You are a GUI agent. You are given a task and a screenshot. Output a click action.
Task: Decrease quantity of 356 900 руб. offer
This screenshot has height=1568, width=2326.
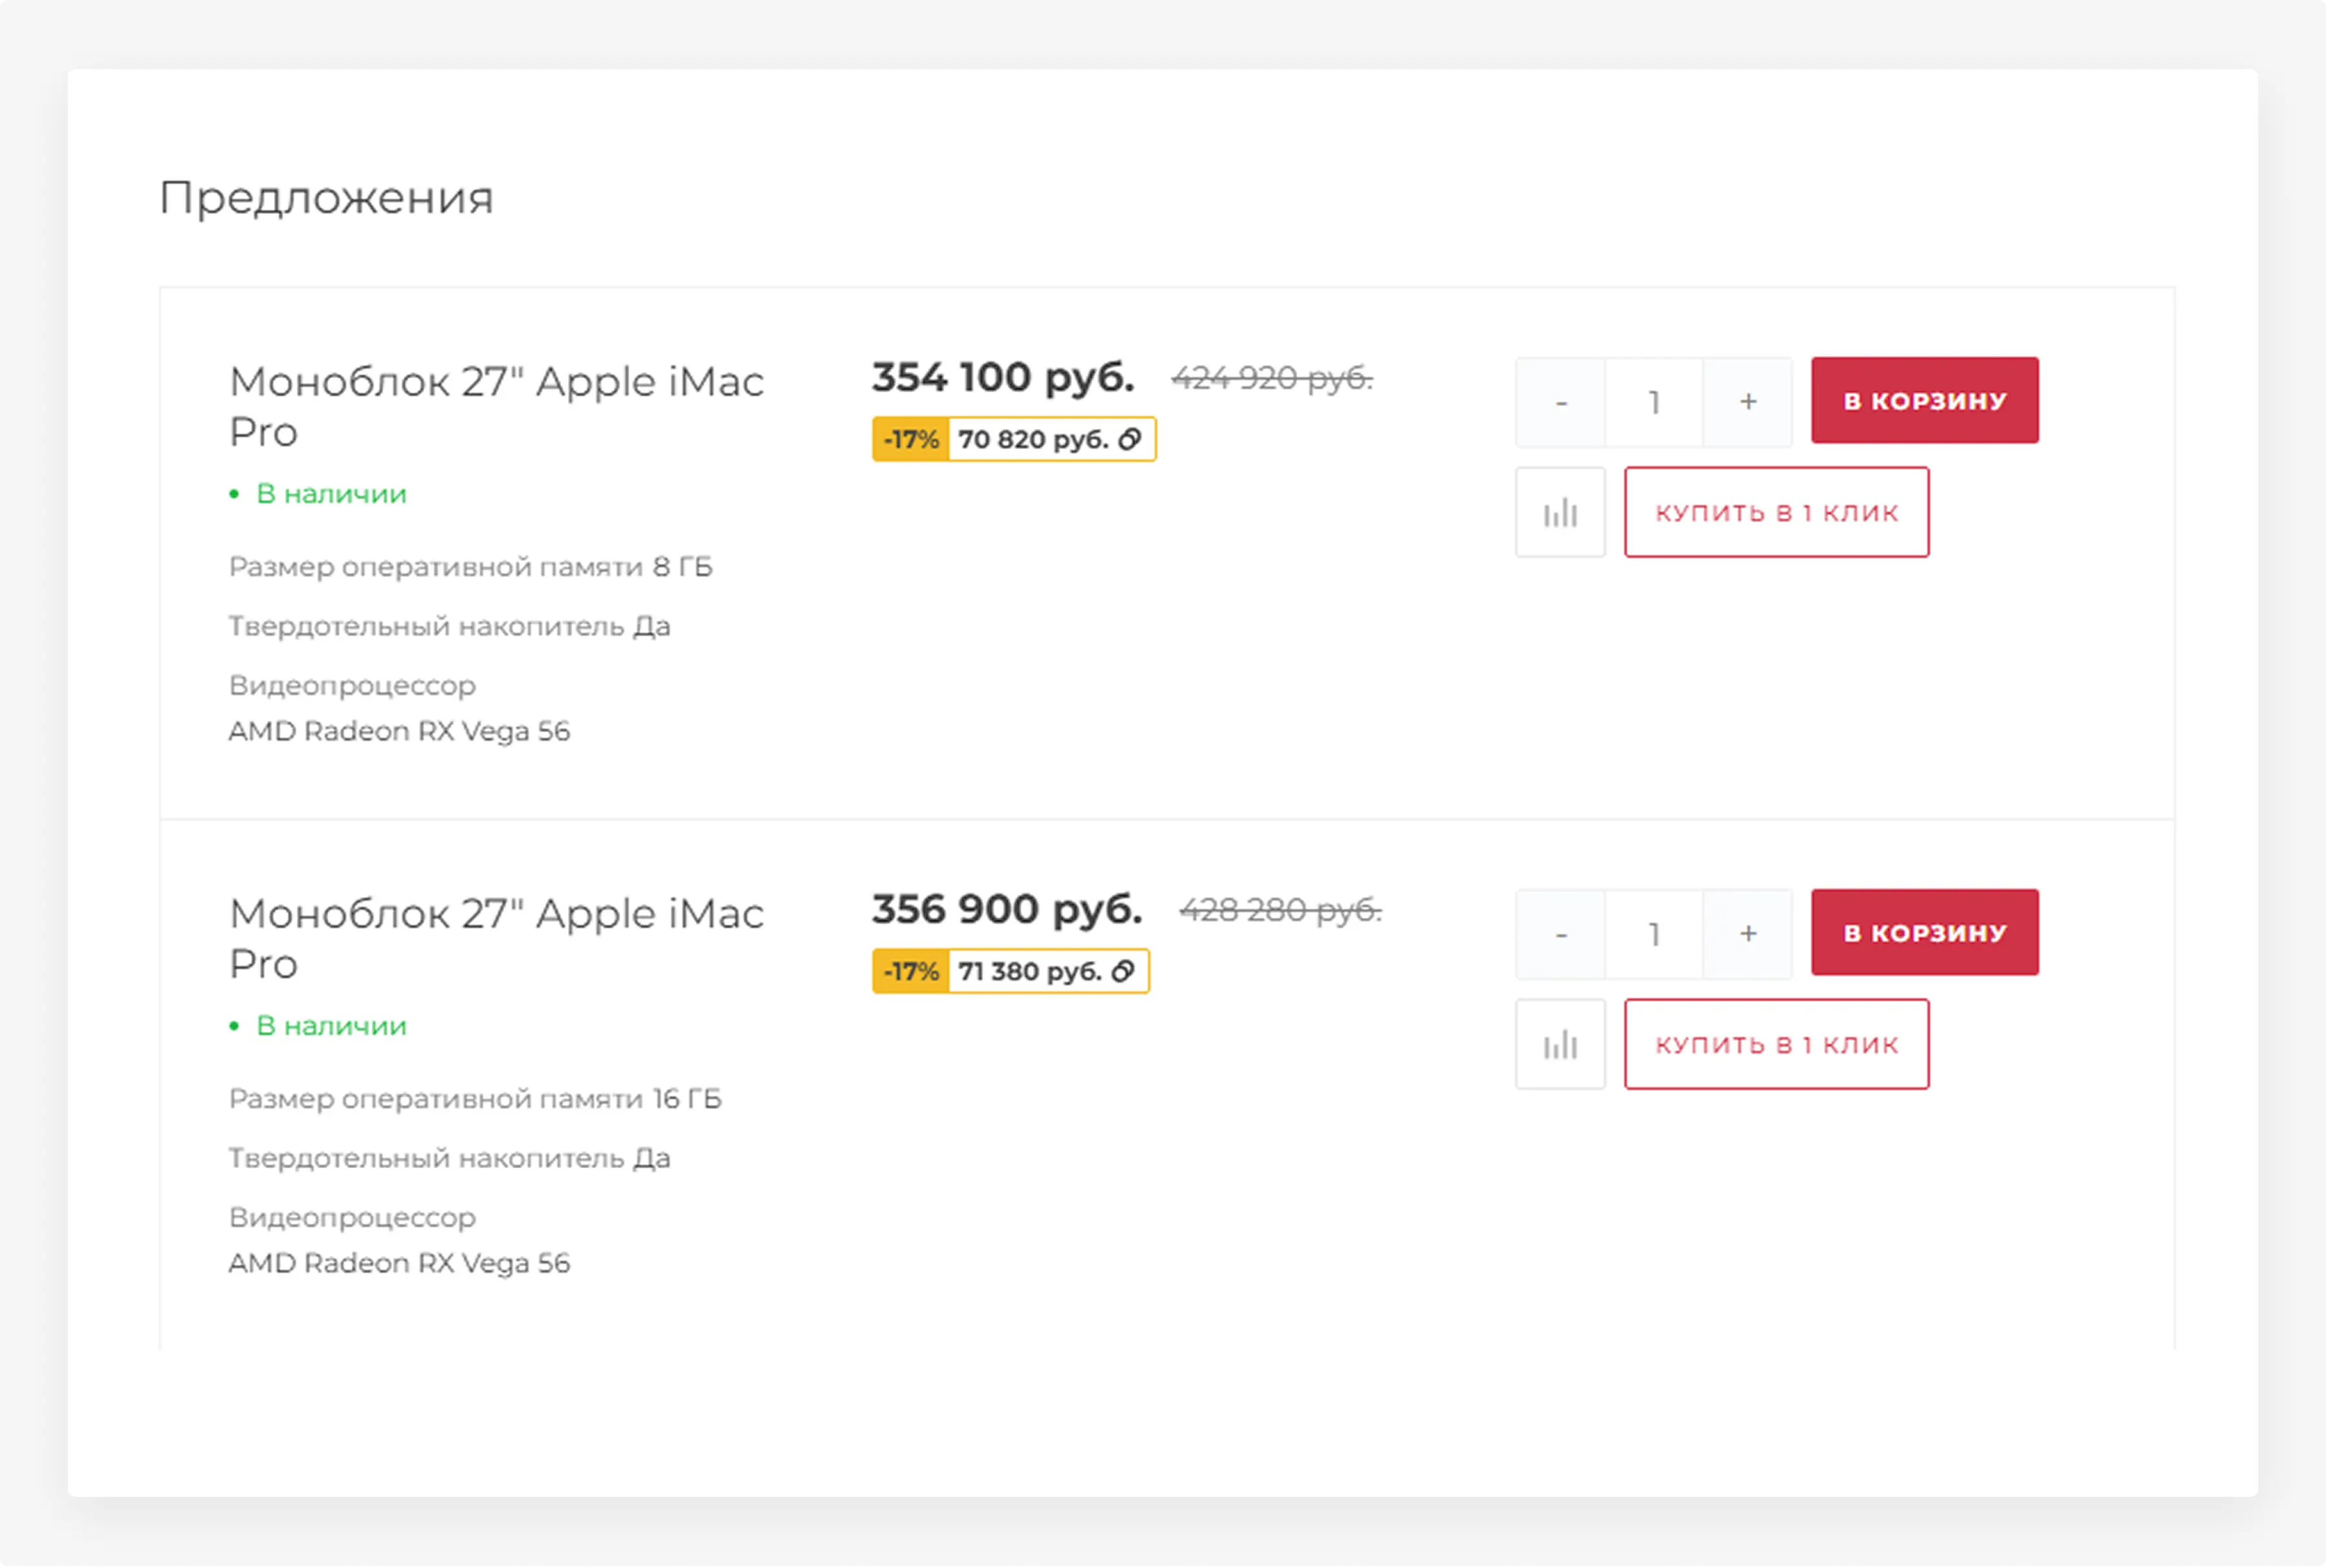[x=1561, y=934]
